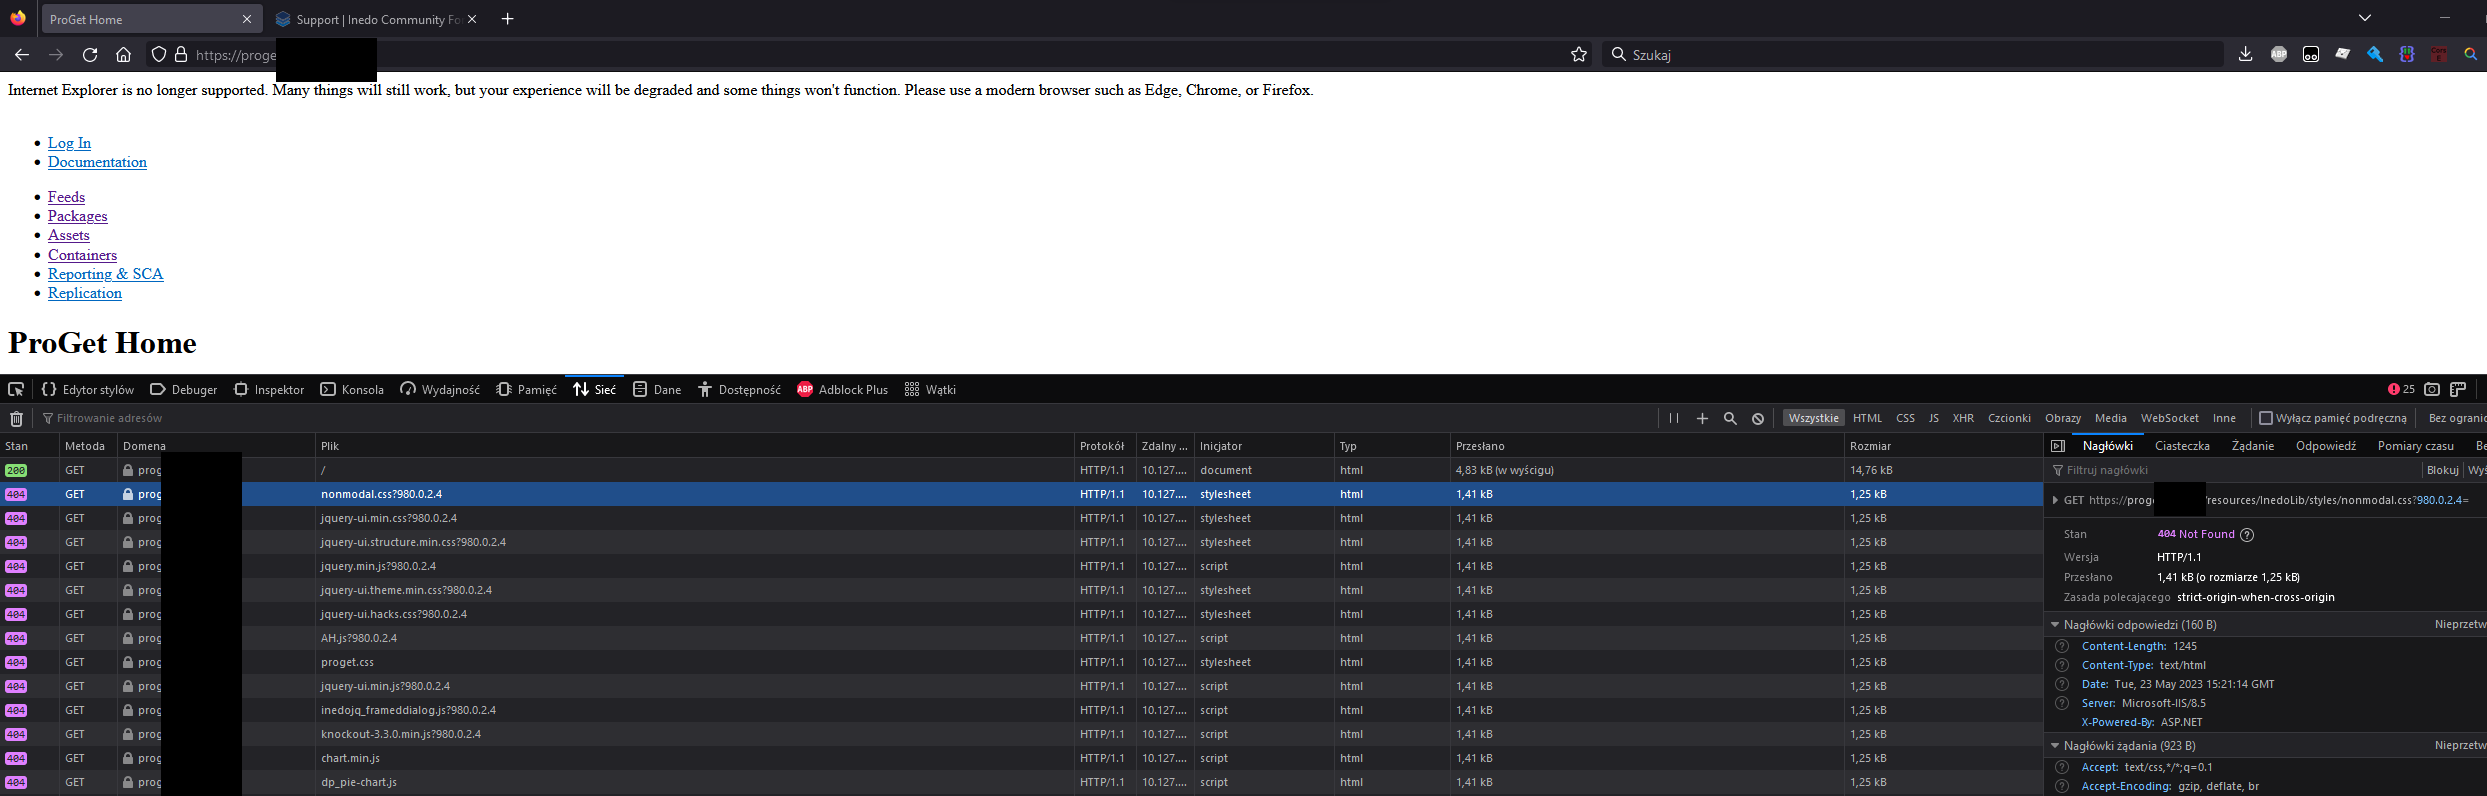Filter requests by JS

coord(1933,418)
